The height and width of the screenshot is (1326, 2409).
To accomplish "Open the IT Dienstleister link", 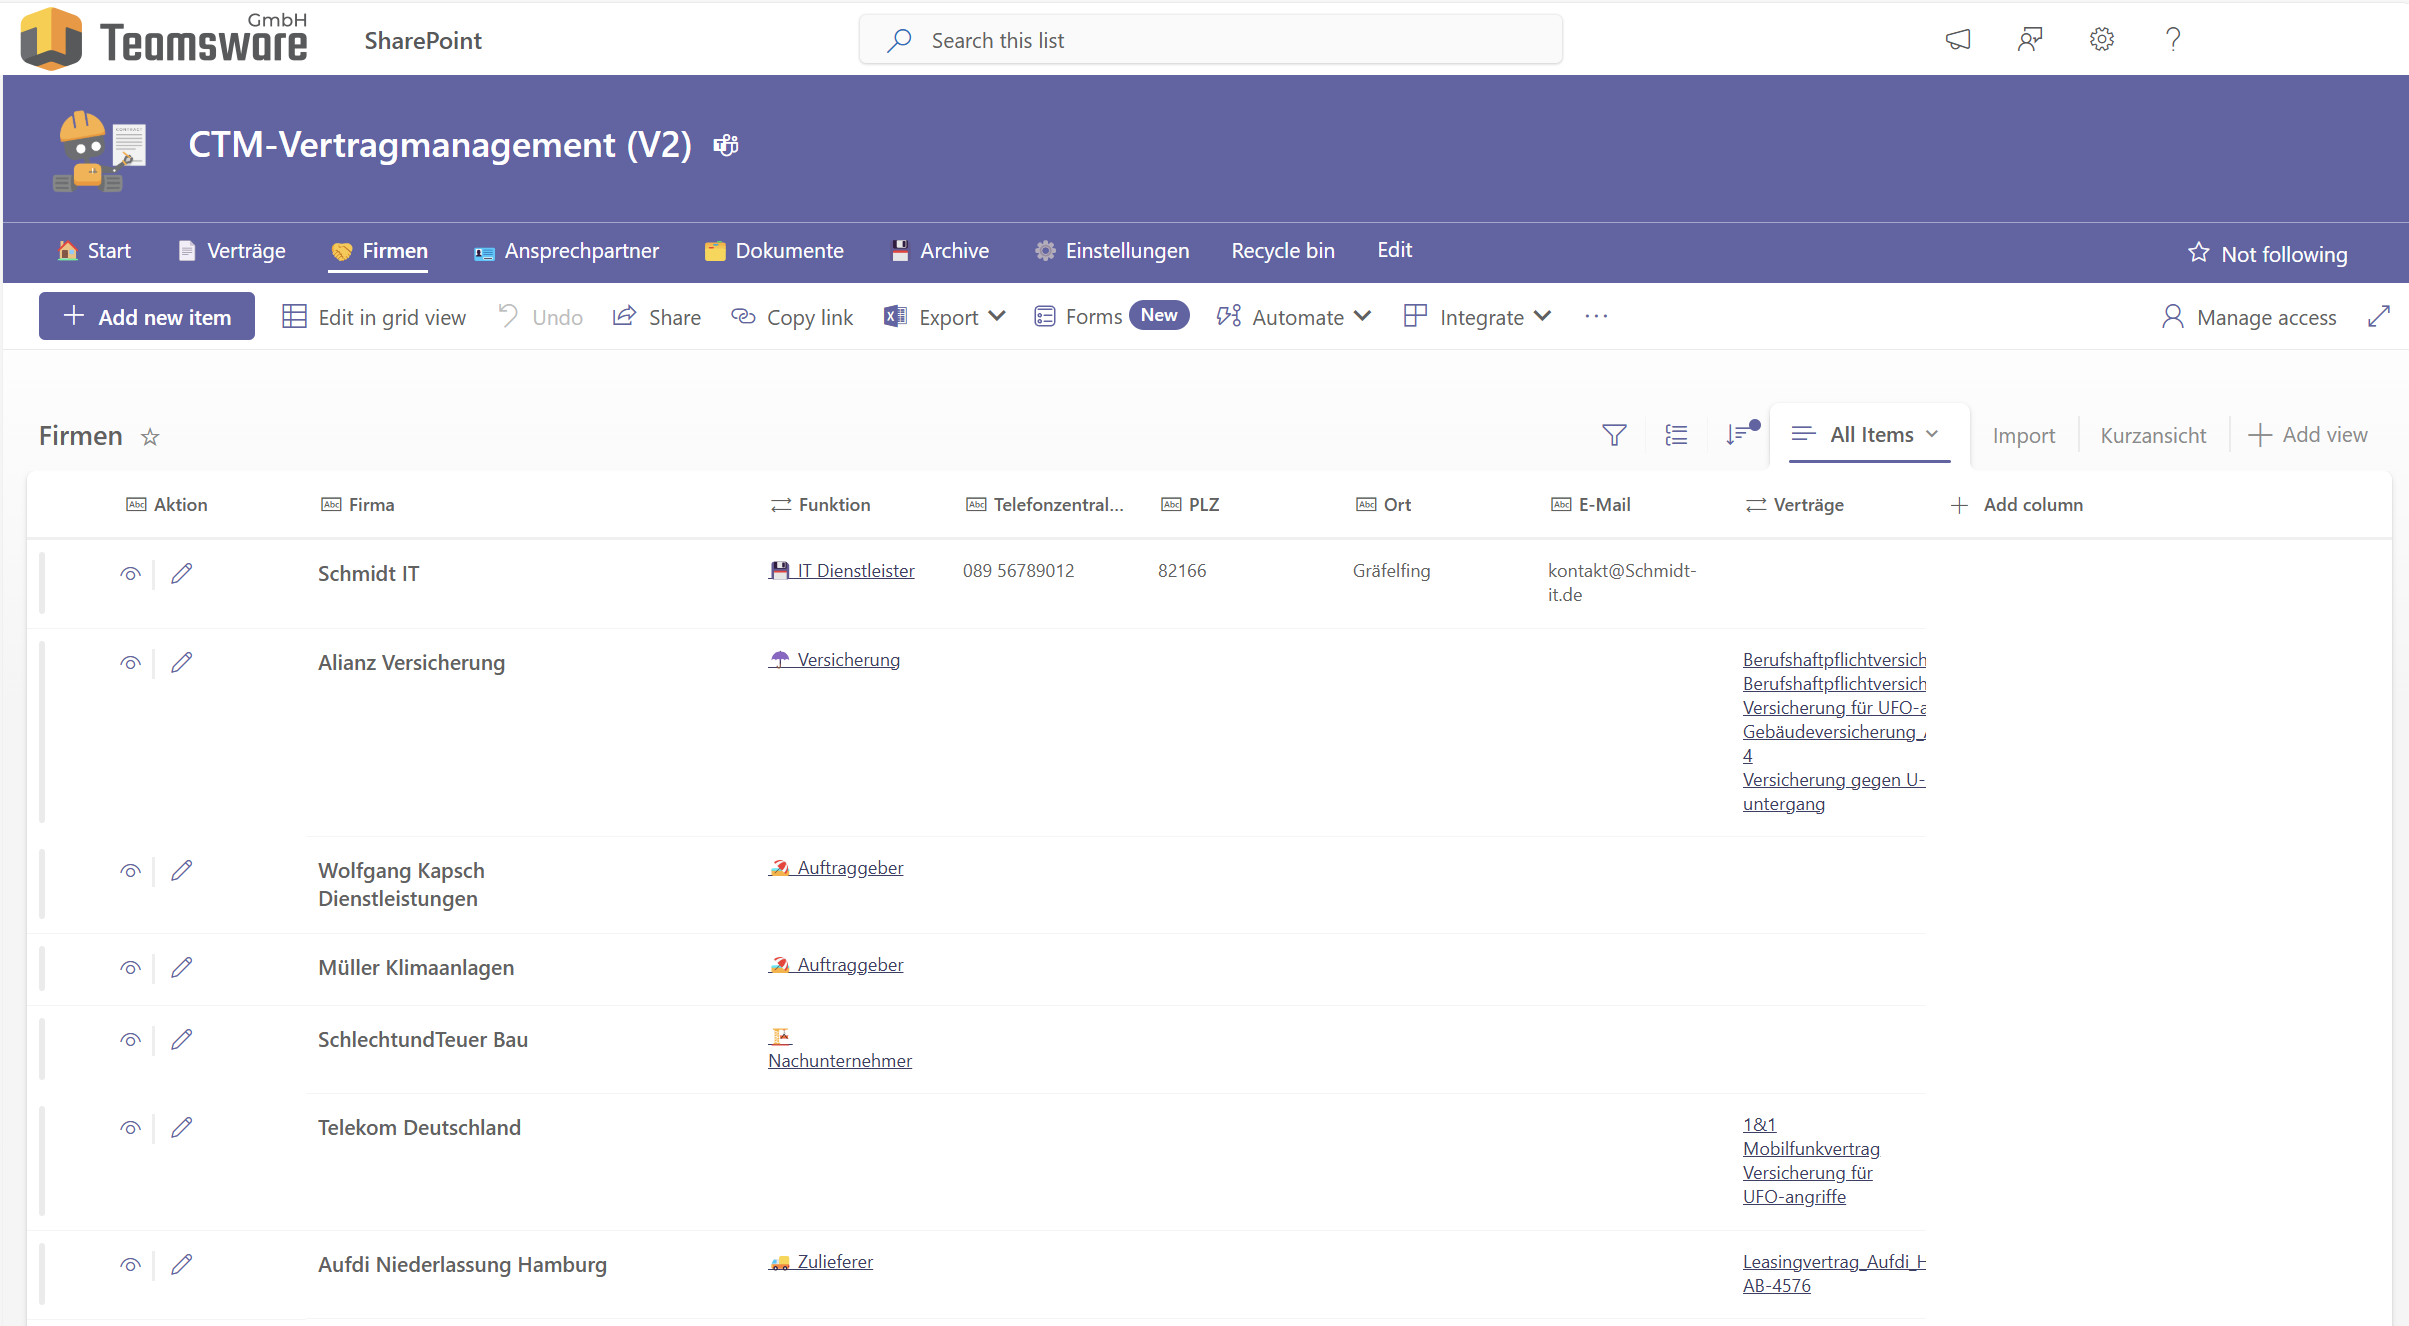I will click(x=854, y=571).
